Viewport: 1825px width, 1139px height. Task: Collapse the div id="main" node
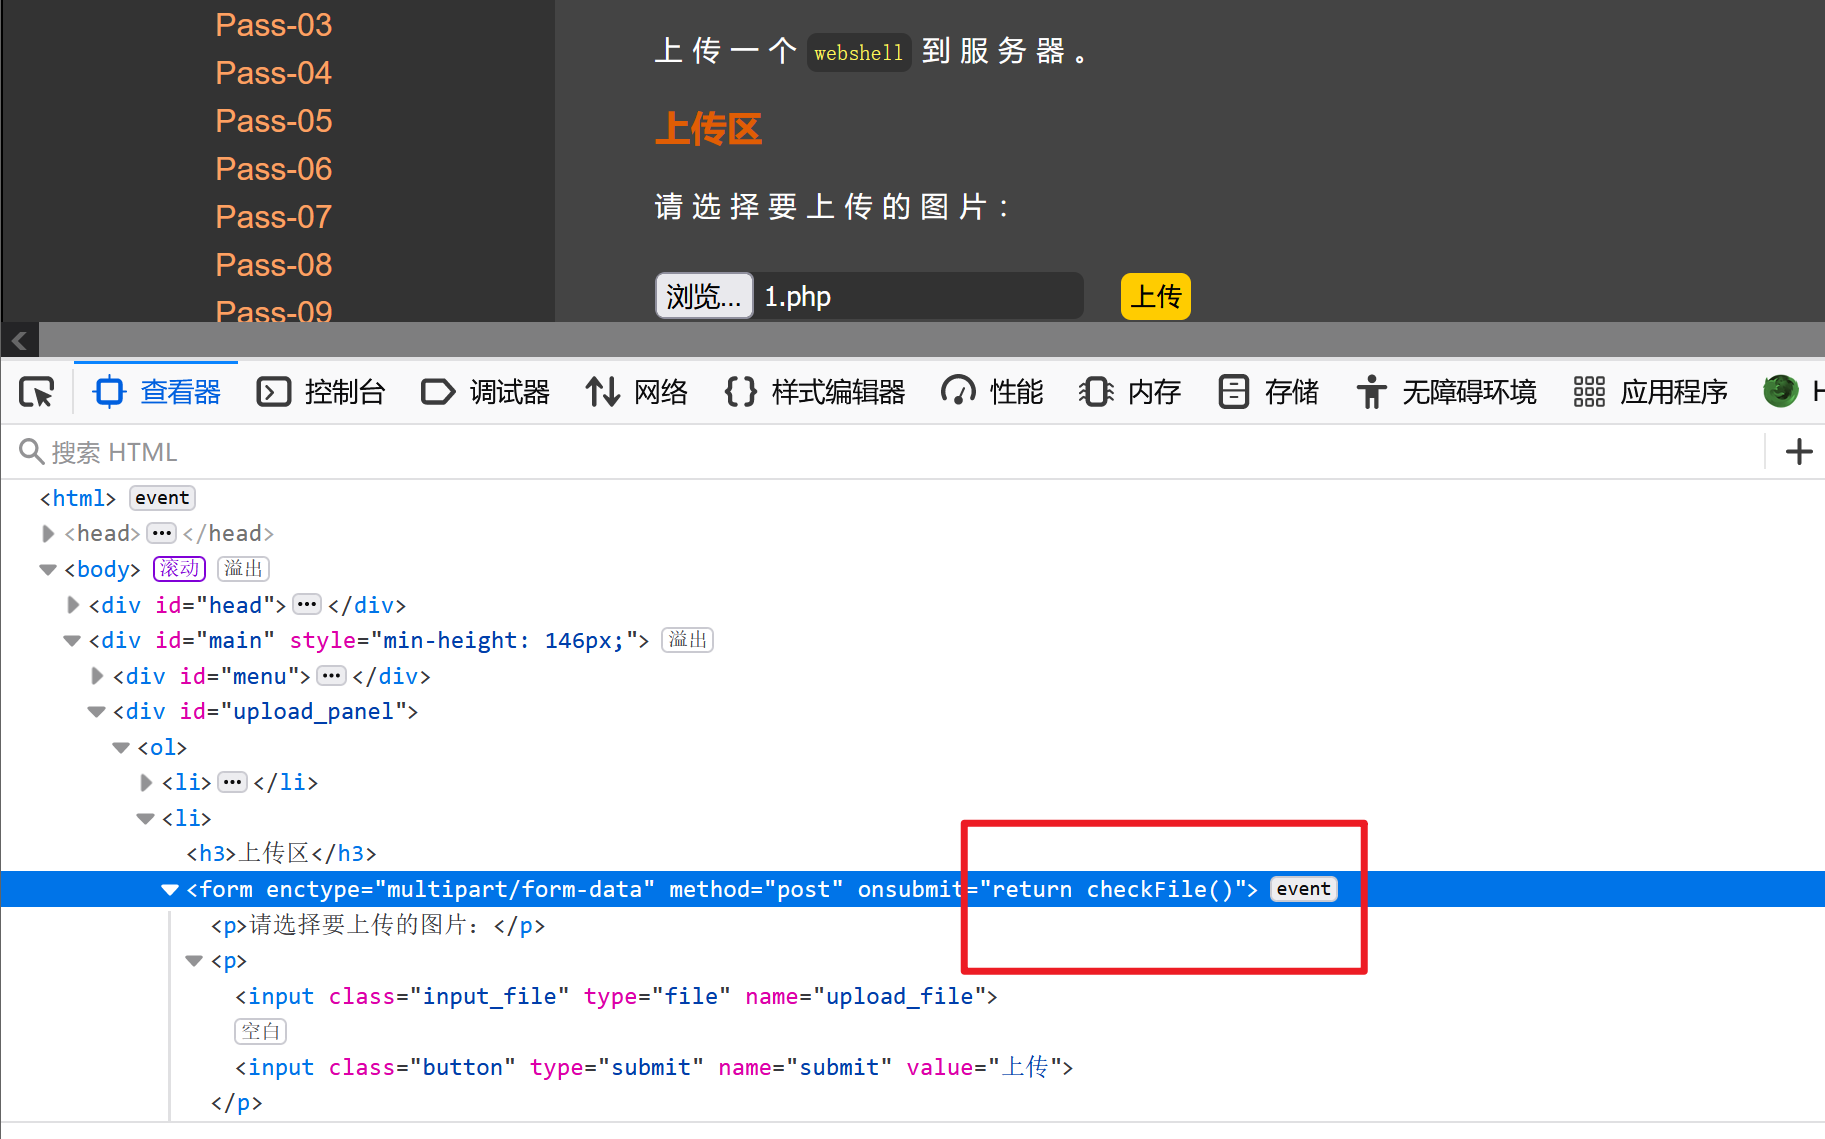pyautogui.click(x=72, y=641)
